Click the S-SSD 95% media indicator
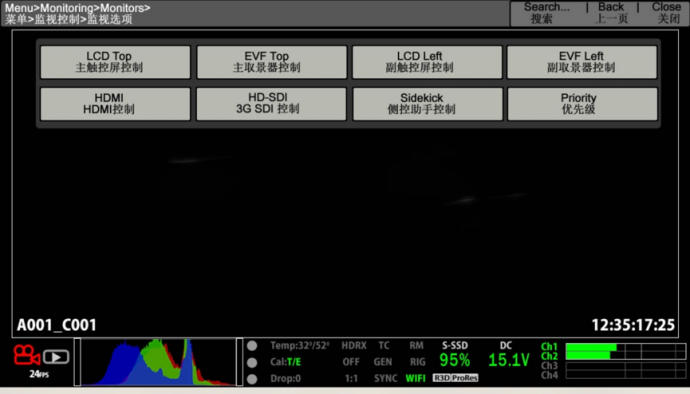Screen dimensions: 690x394 (x=455, y=356)
